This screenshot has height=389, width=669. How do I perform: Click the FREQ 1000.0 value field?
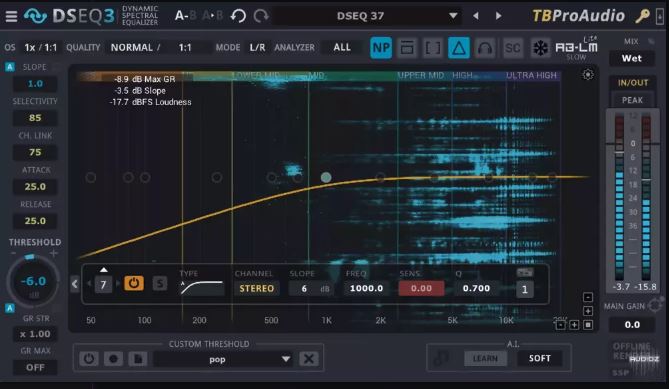[366, 288]
